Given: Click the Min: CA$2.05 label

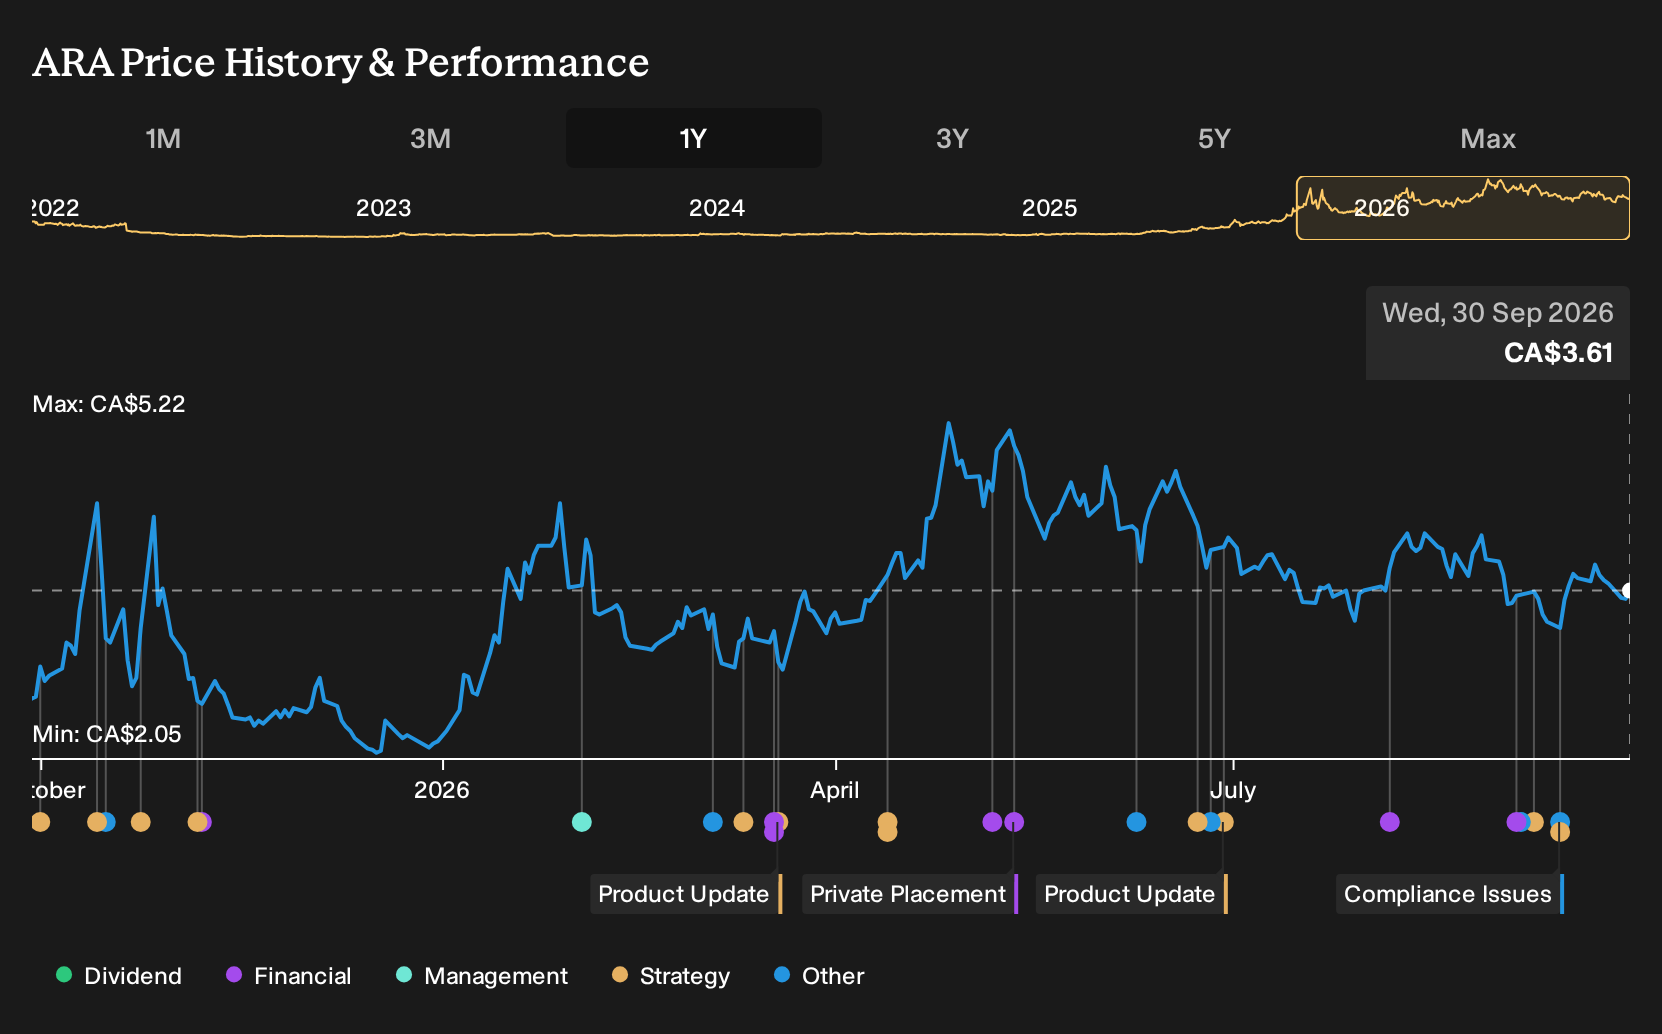Looking at the screenshot, I should [107, 734].
